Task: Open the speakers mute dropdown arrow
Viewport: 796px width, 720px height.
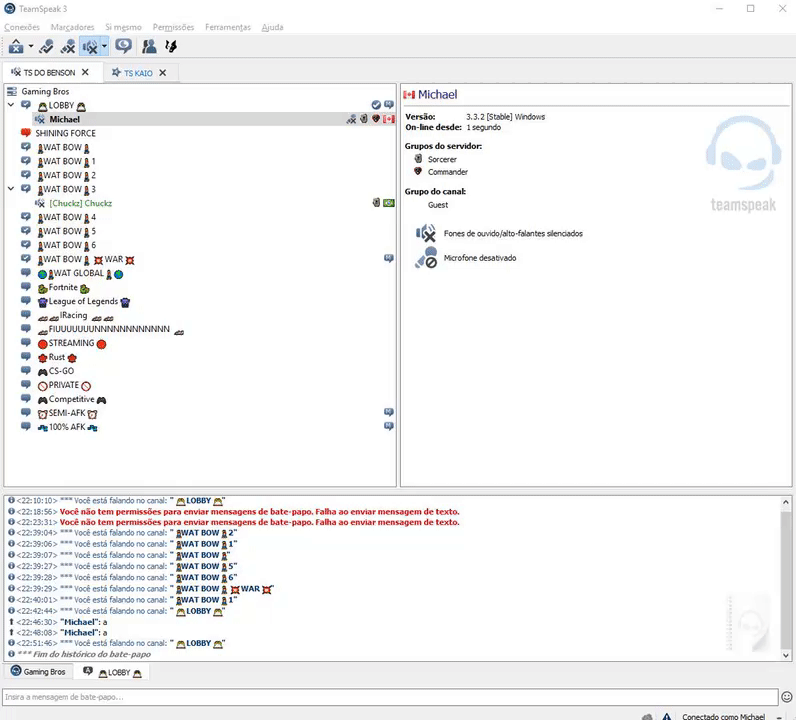Action: pos(104,46)
